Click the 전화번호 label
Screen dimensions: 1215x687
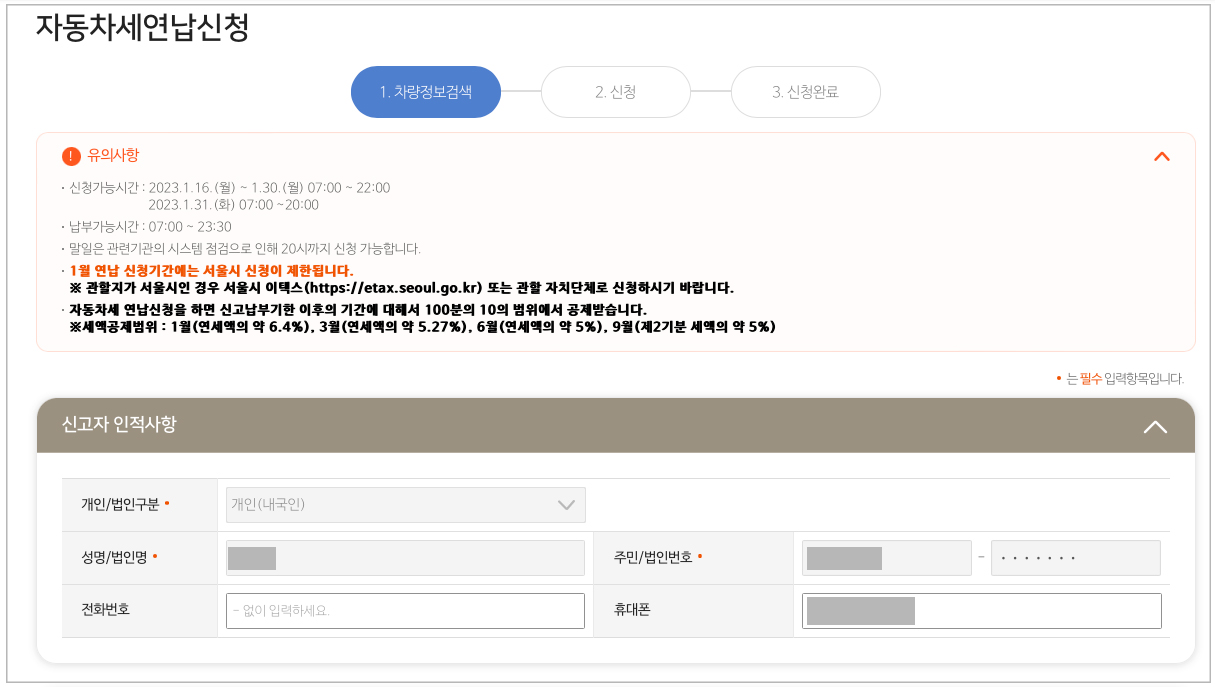click(105, 609)
